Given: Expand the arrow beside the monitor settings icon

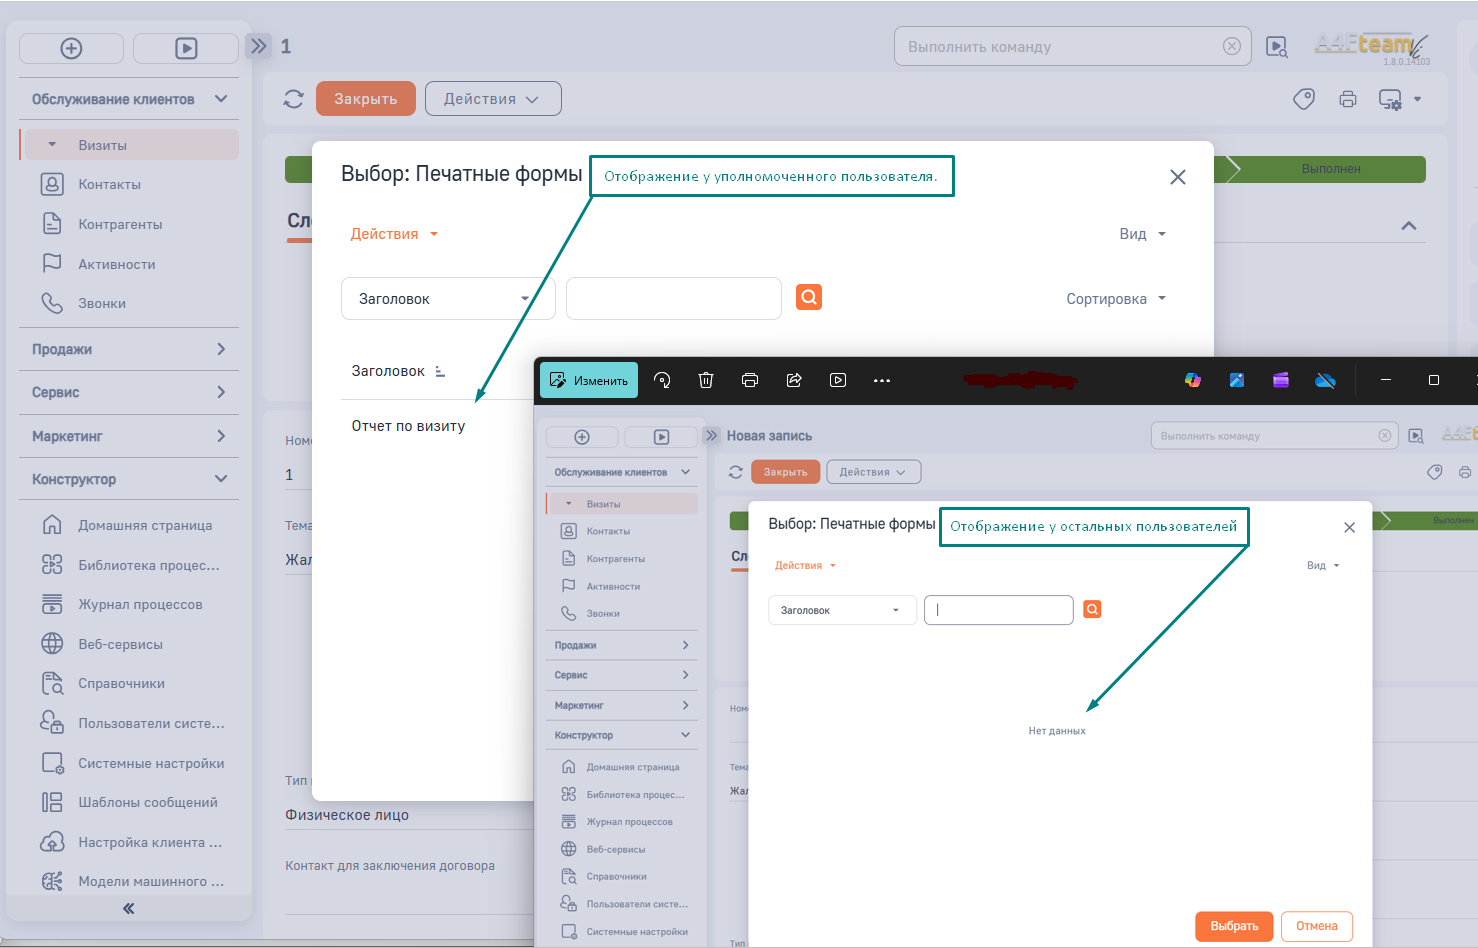Looking at the screenshot, I should [1417, 99].
